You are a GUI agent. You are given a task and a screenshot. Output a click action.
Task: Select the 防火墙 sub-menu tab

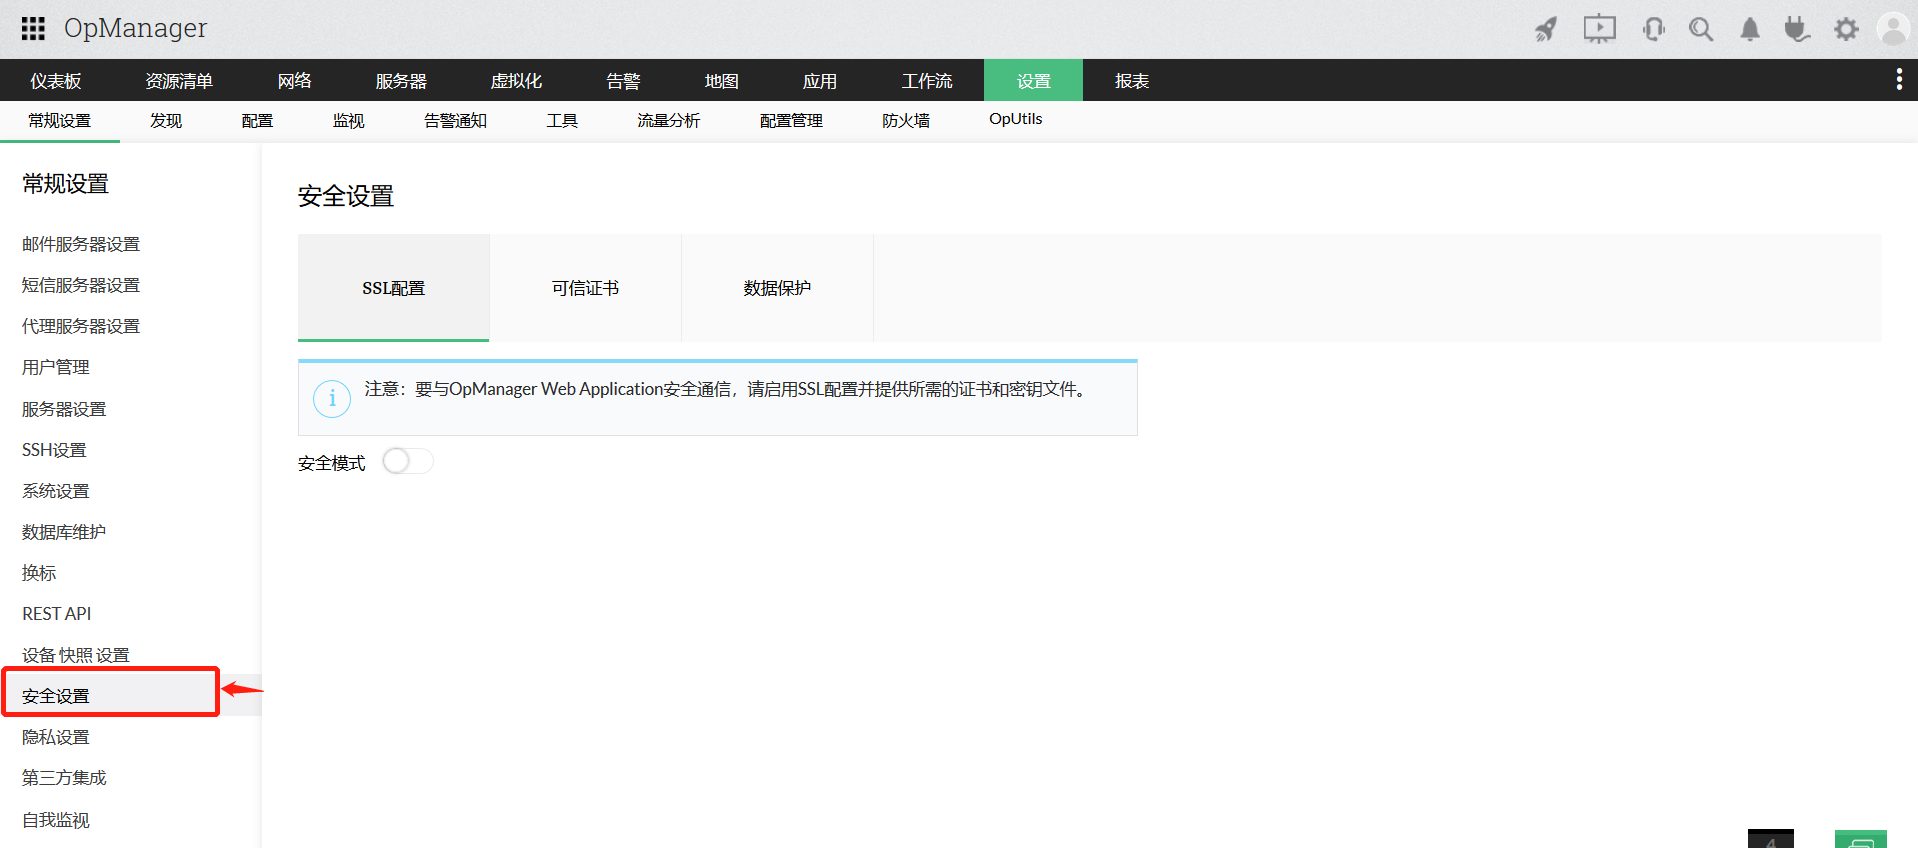click(905, 121)
